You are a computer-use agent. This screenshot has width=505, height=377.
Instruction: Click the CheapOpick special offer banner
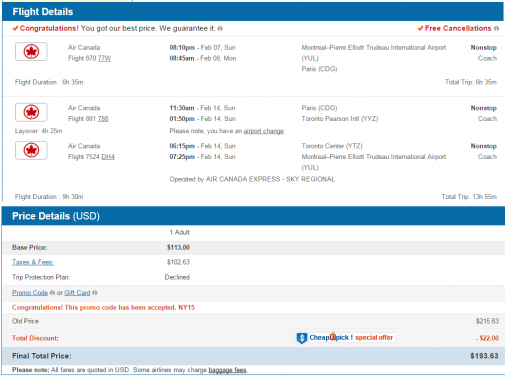346,338
